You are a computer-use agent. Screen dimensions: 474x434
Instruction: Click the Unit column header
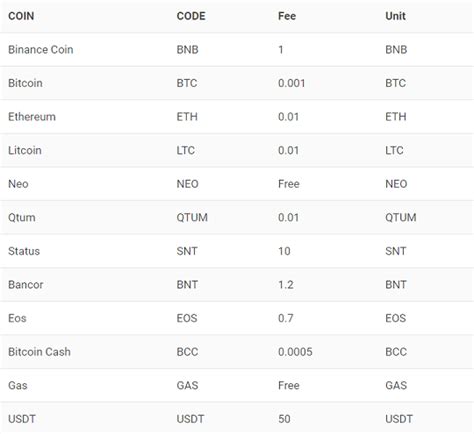click(x=395, y=16)
